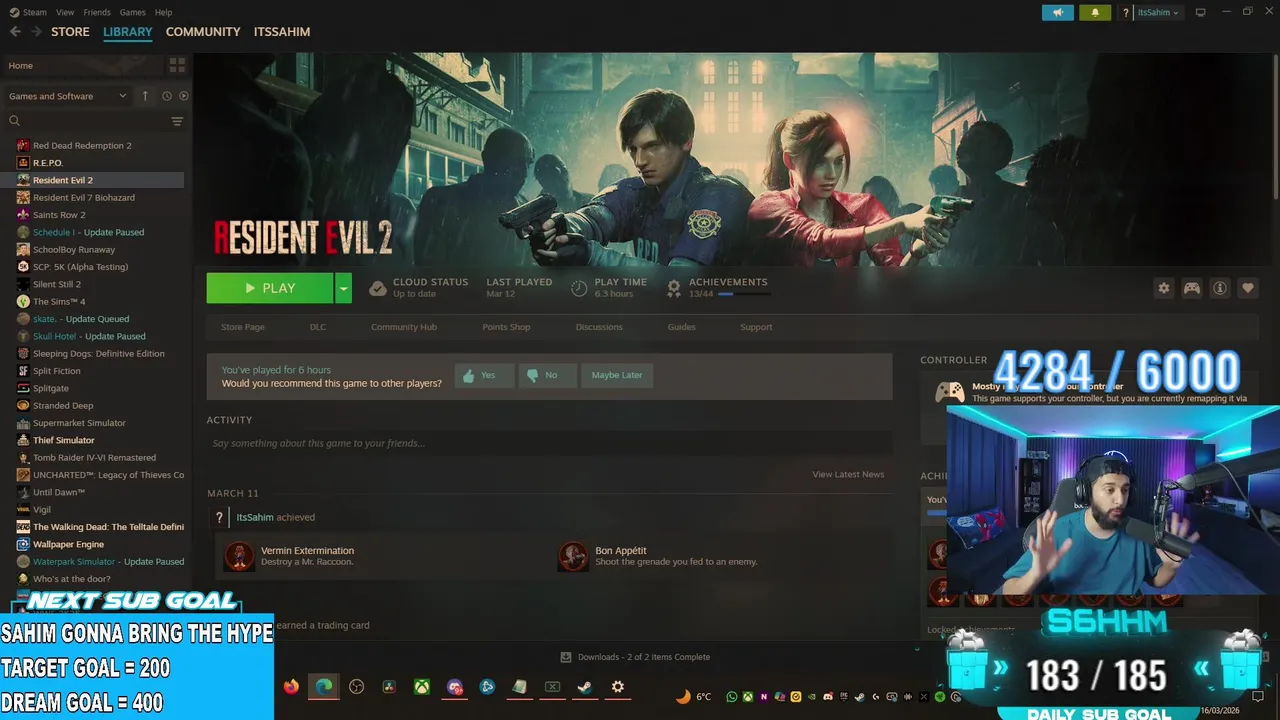
Task: Open Microsoft Edge from the taskbar
Action: click(324, 687)
